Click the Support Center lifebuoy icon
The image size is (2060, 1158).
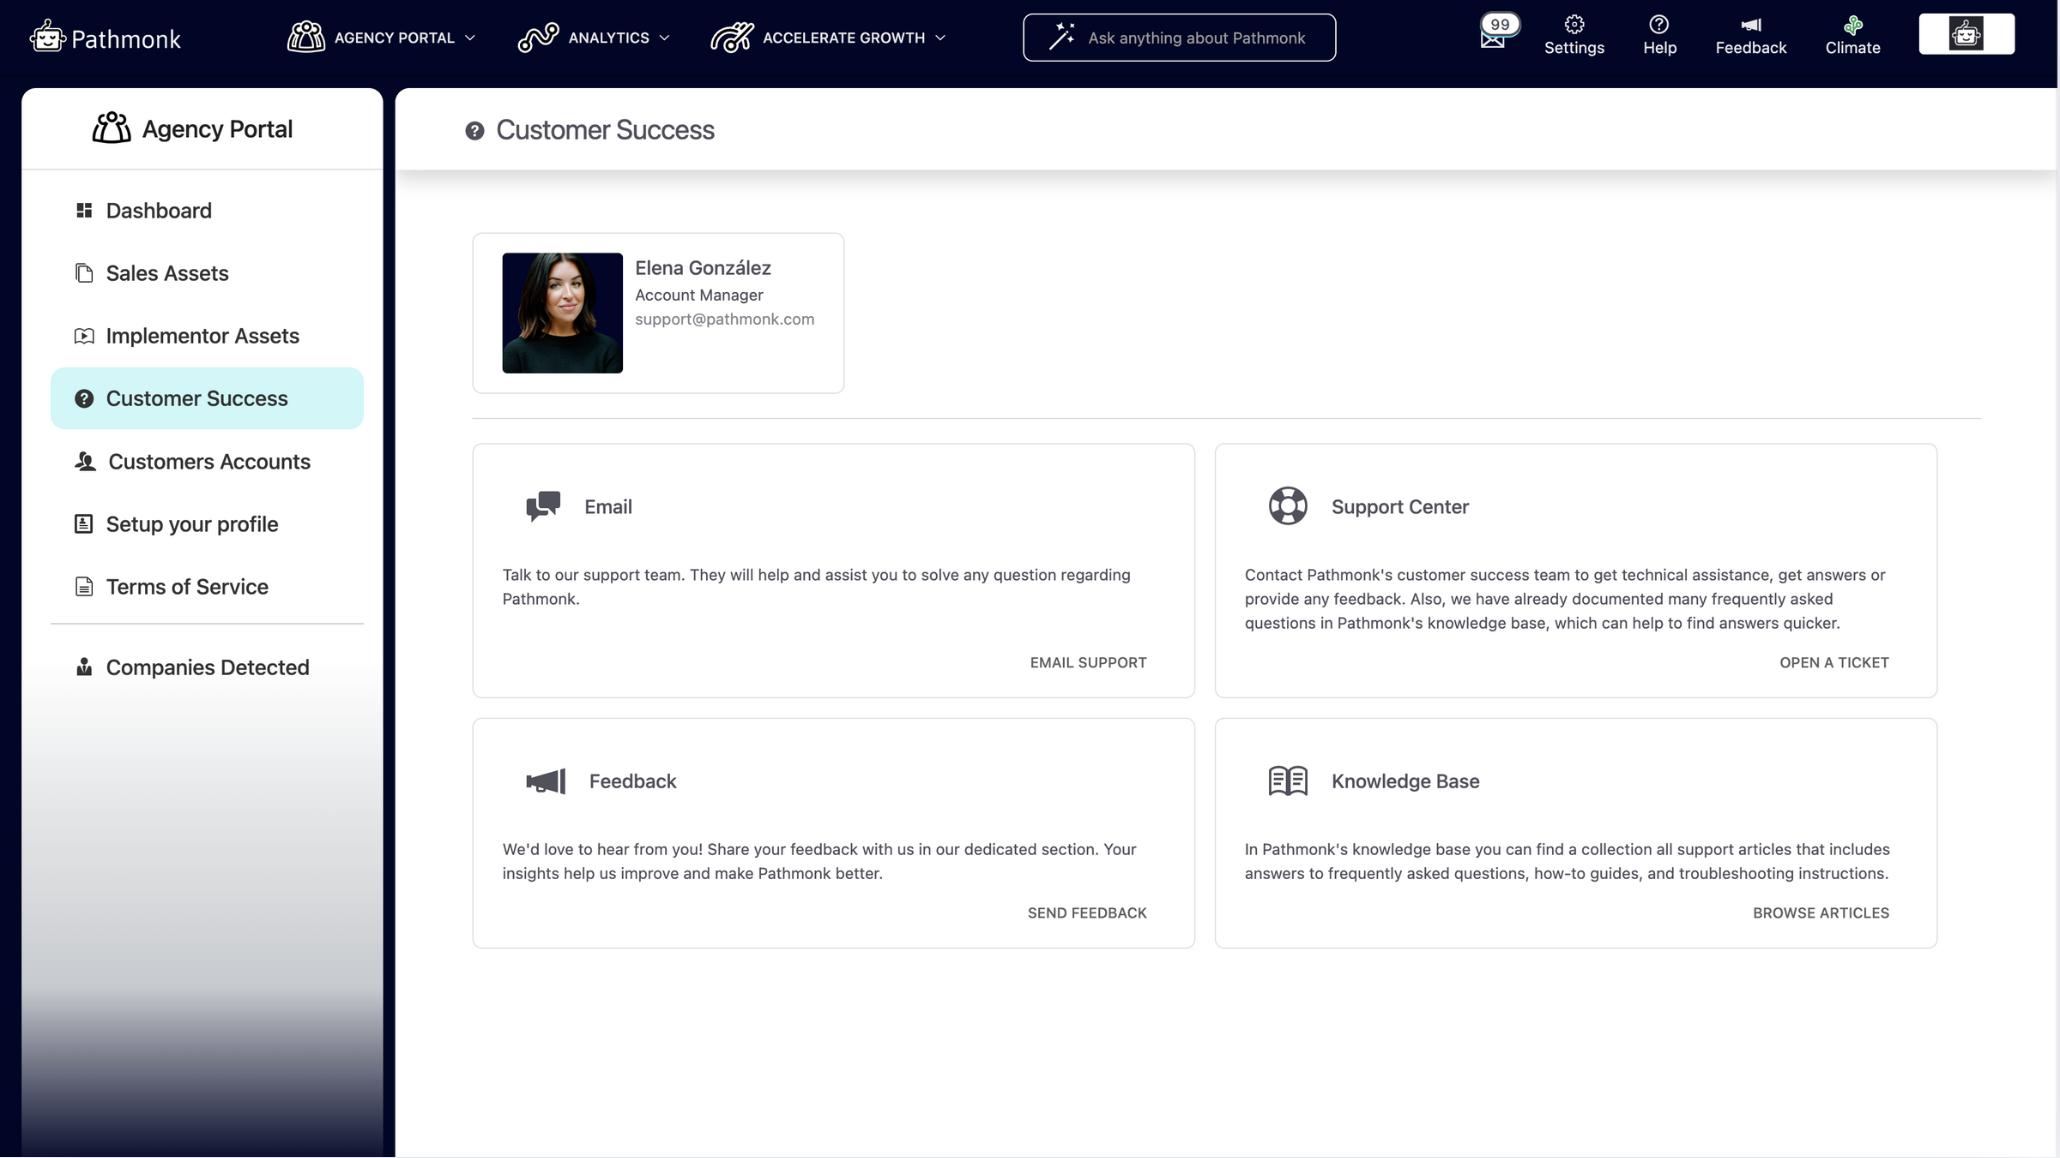(1287, 506)
